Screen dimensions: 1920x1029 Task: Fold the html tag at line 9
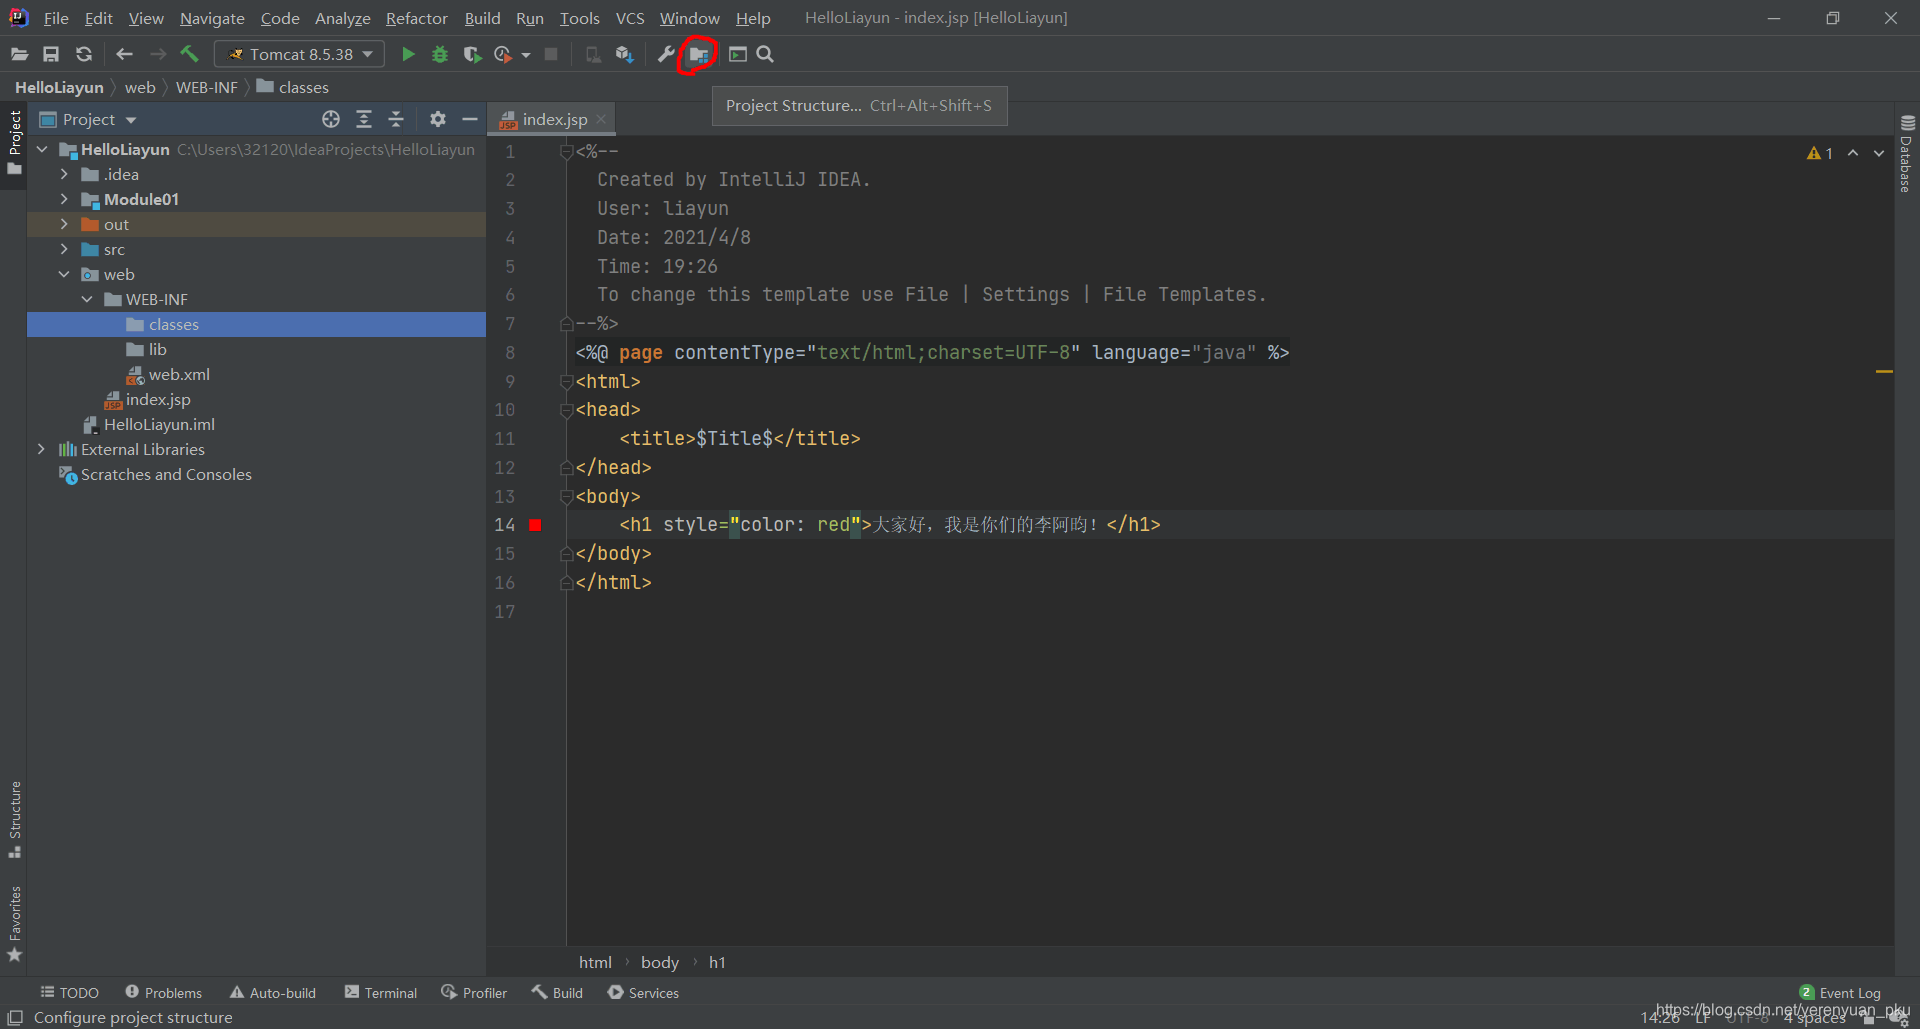pos(567,382)
